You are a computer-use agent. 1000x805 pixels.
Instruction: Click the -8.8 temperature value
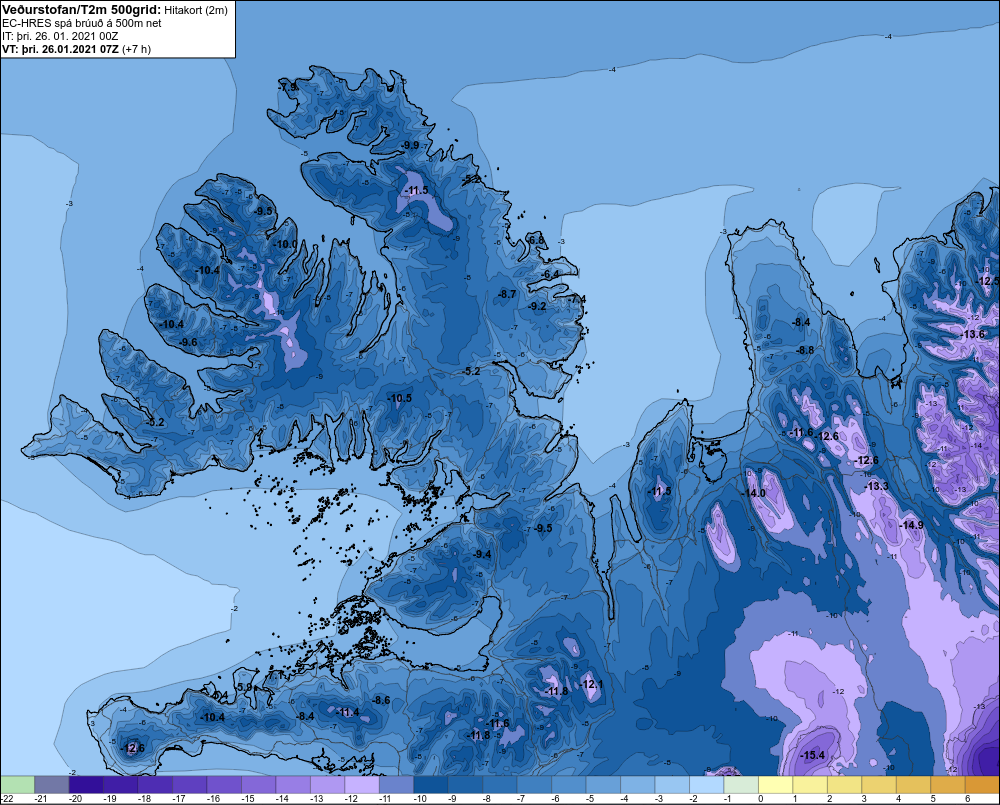pyautogui.click(x=805, y=350)
